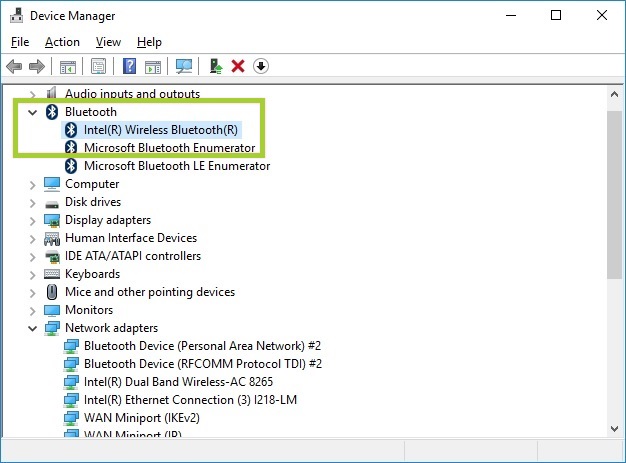Select Intel(R) Ethernet Connection (3) I218-LM
The width and height of the screenshot is (626, 463).
pyautogui.click(x=190, y=400)
